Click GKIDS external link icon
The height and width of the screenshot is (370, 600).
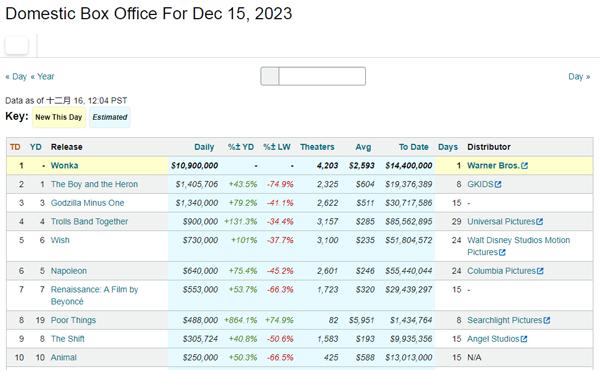[498, 184]
